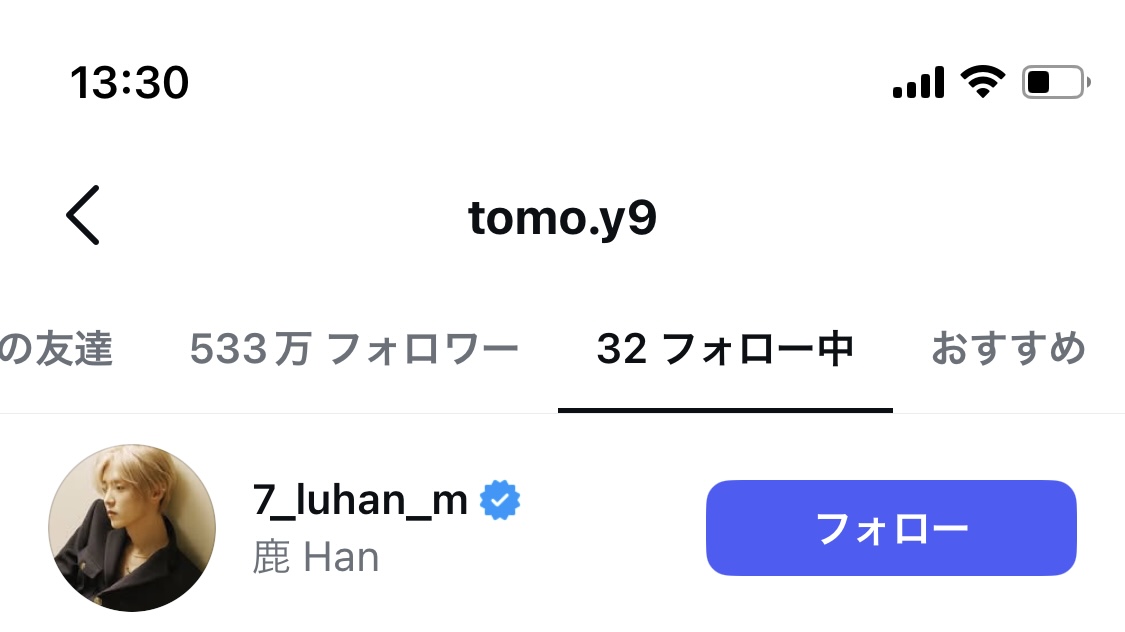Tap the 533万 follower count number
This screenshot has width=1125, height=632.
250,349
